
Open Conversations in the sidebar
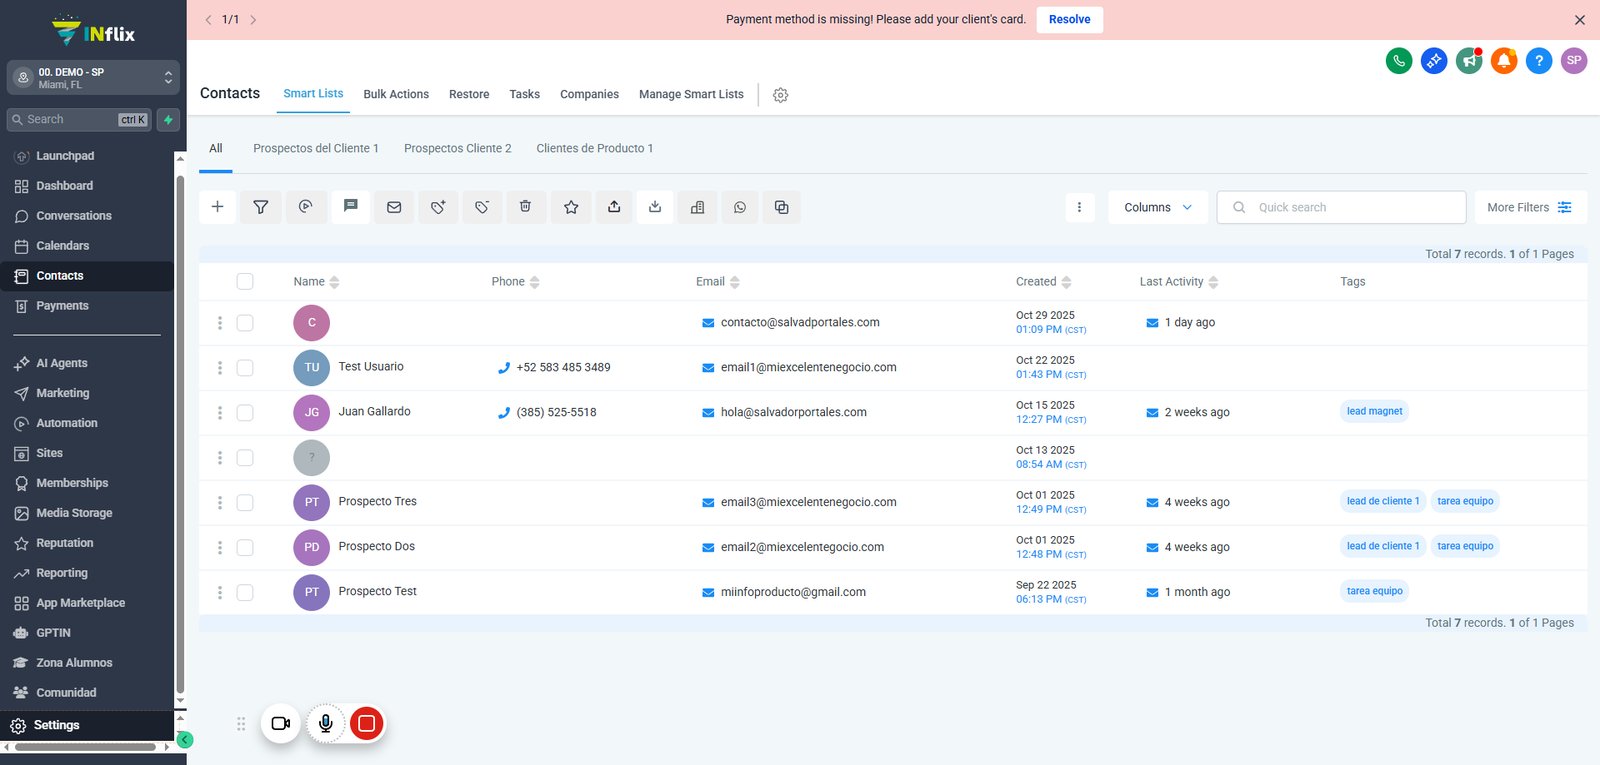tap(74, 216)
